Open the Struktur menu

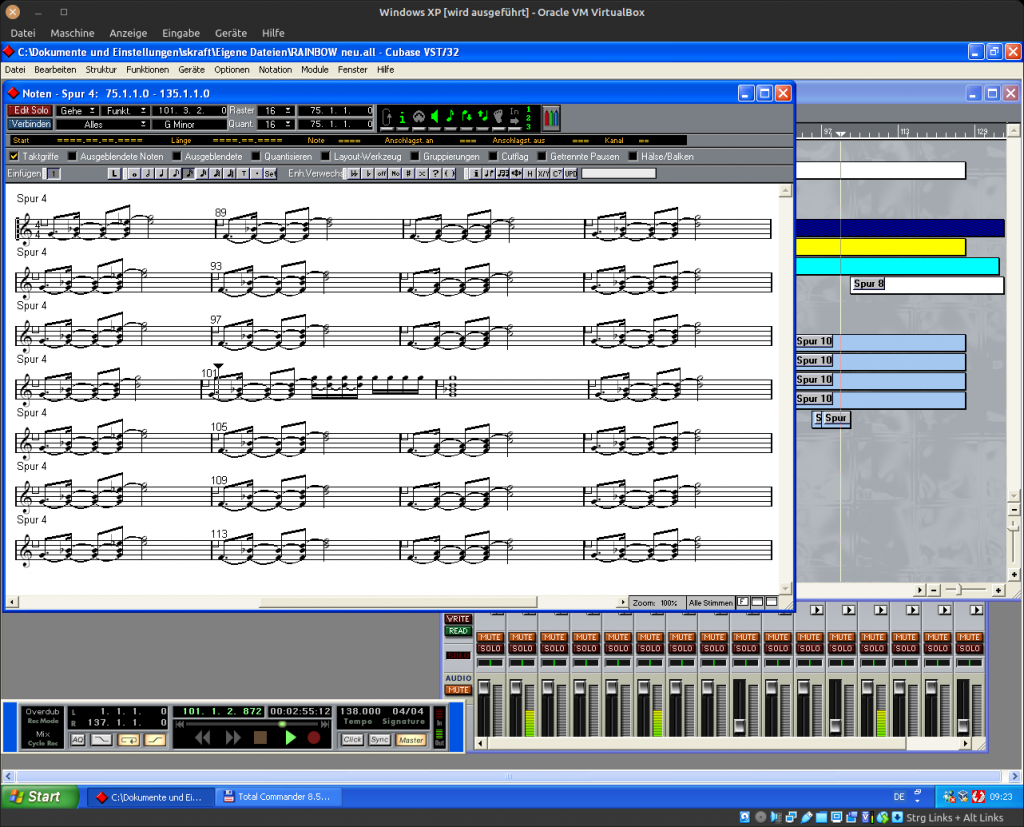(101, 70)
